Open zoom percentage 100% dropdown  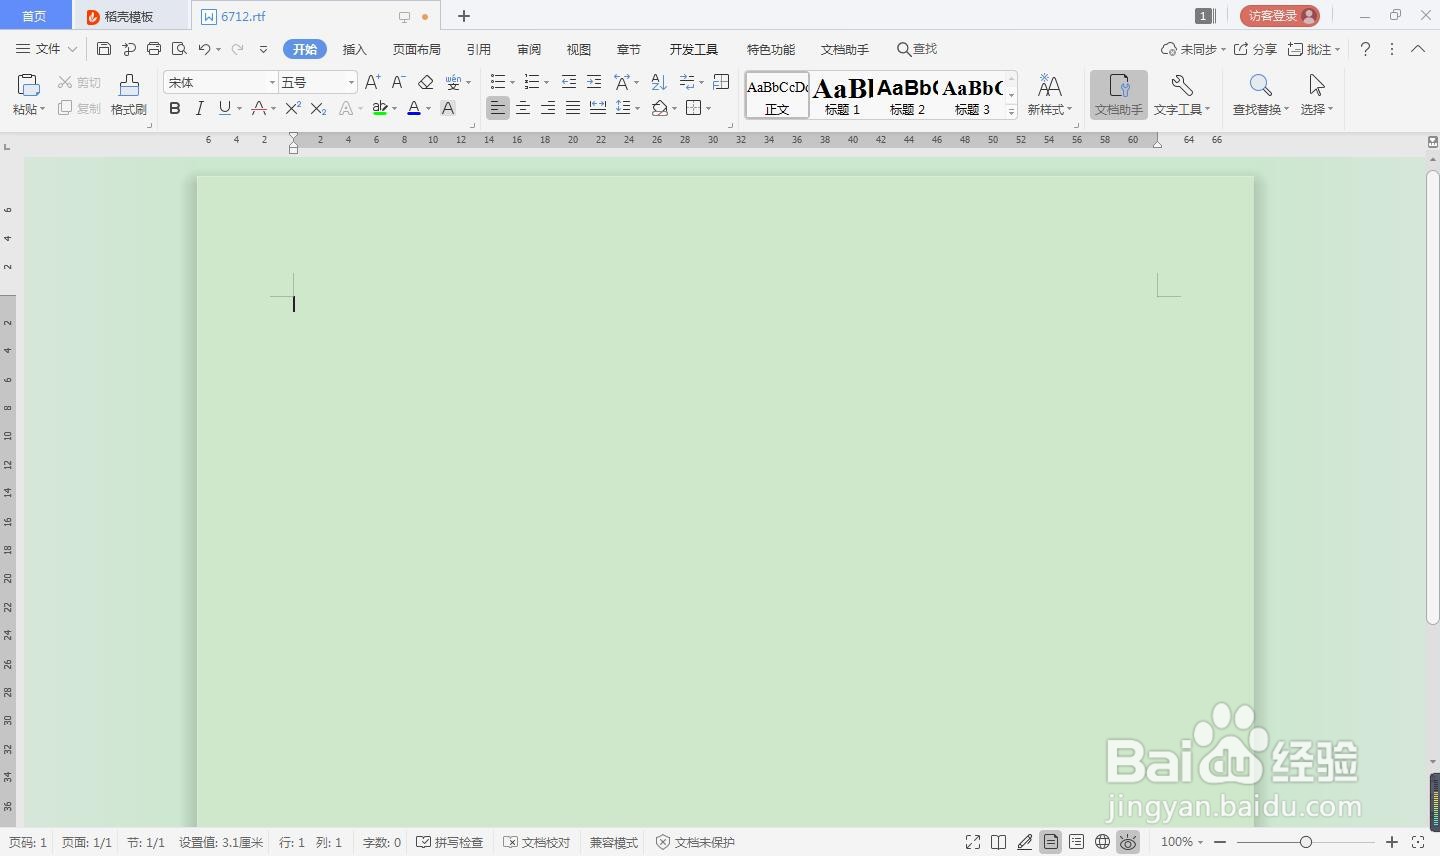point(1182,842)
